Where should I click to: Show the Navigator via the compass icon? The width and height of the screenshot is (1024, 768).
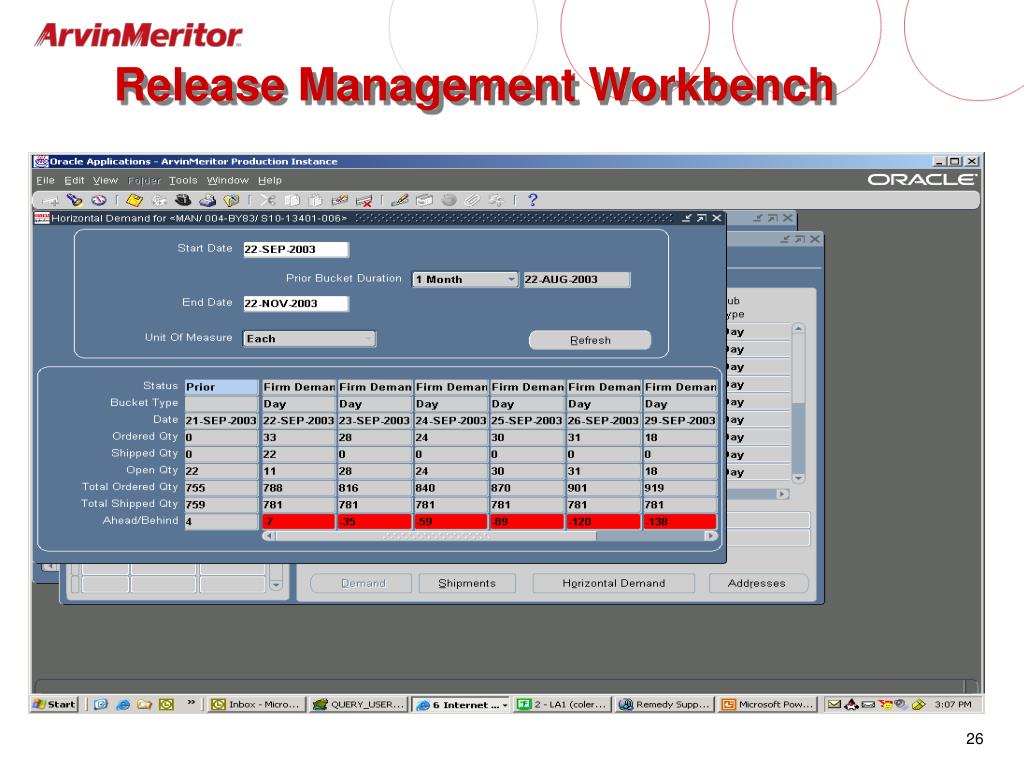coord(99,200)
